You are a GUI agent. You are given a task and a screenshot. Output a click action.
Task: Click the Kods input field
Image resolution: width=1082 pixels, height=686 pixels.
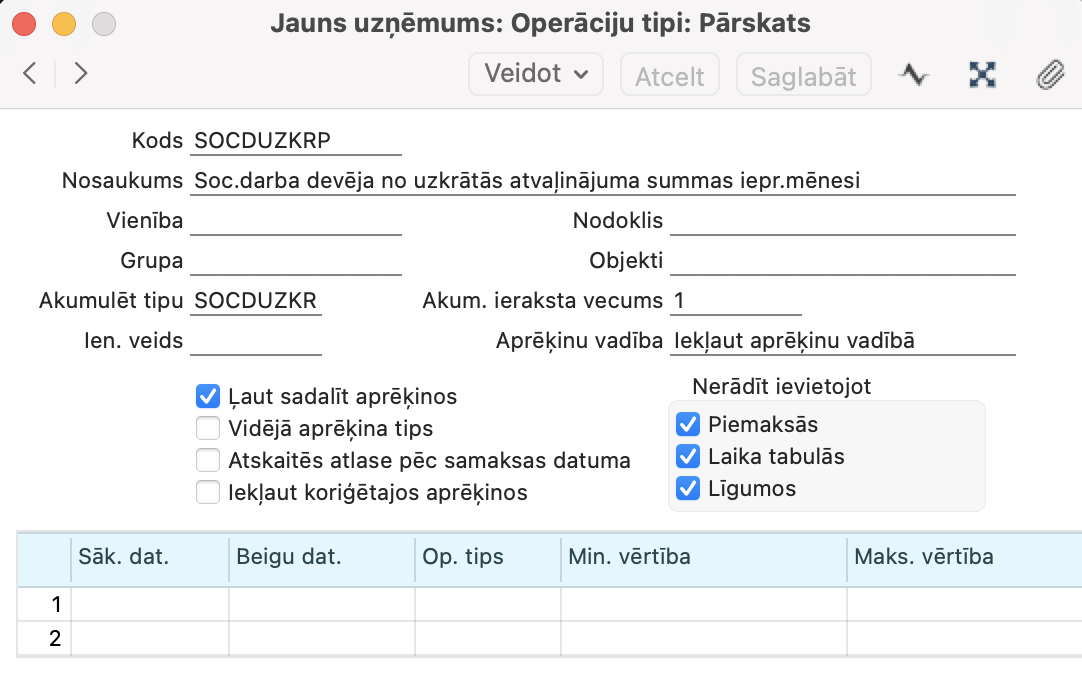[295, 141]
